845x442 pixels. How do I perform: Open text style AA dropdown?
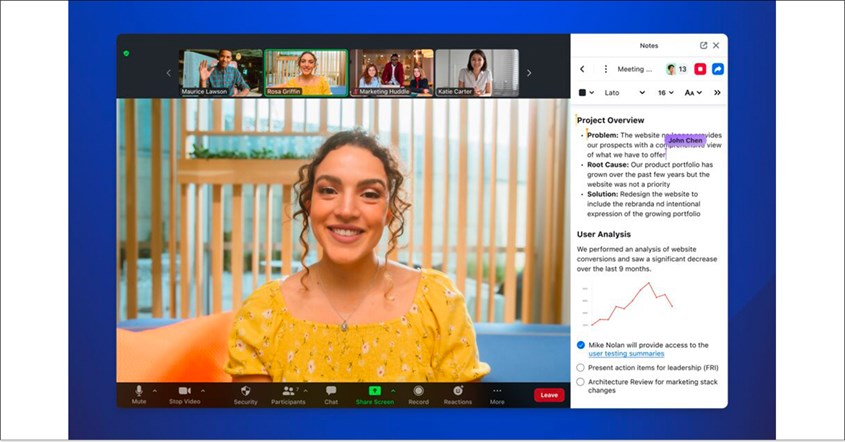693,93
